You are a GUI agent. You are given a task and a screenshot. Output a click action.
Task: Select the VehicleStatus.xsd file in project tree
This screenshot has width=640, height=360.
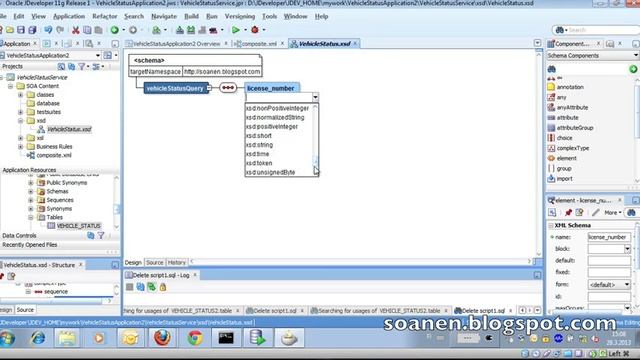69,129
